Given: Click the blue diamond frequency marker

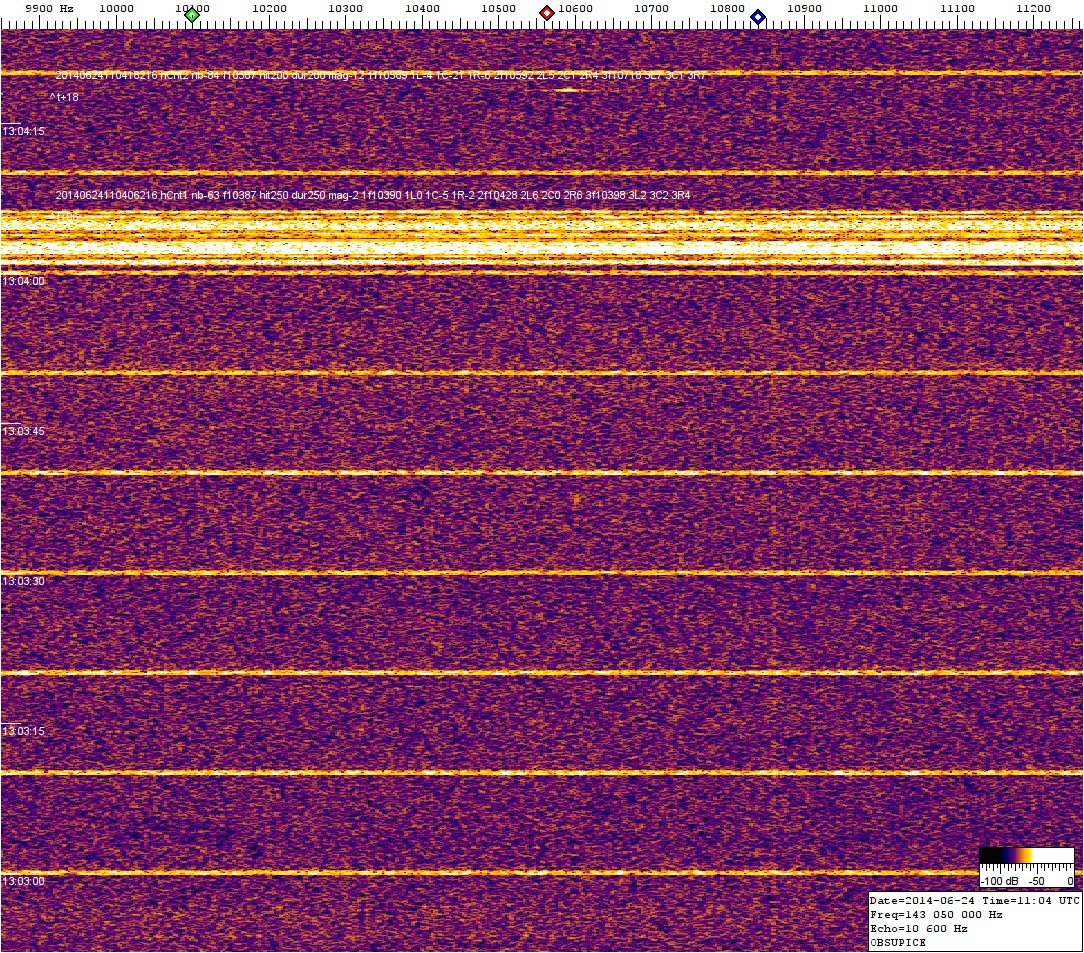Looking at the screenshot, I should pos(758,17).
